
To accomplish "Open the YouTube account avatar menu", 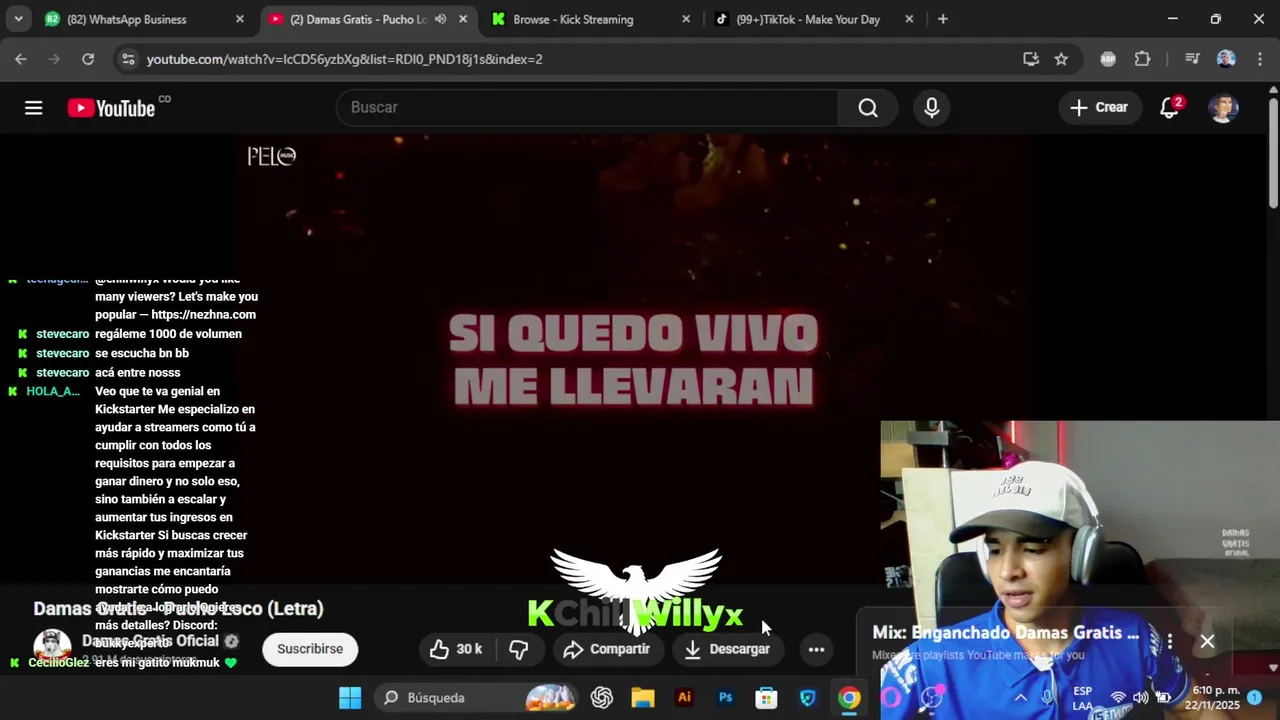I will coord(1223,108).
